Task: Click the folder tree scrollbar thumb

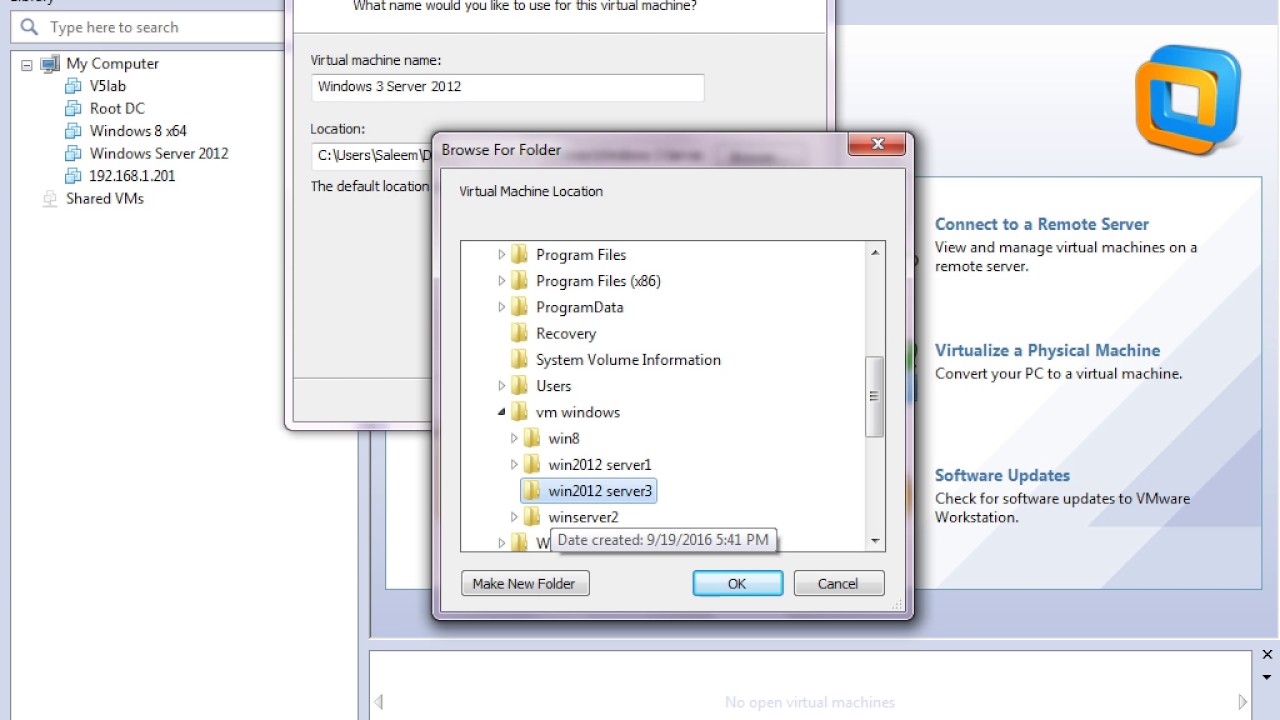Action: [x=875, y=396]
